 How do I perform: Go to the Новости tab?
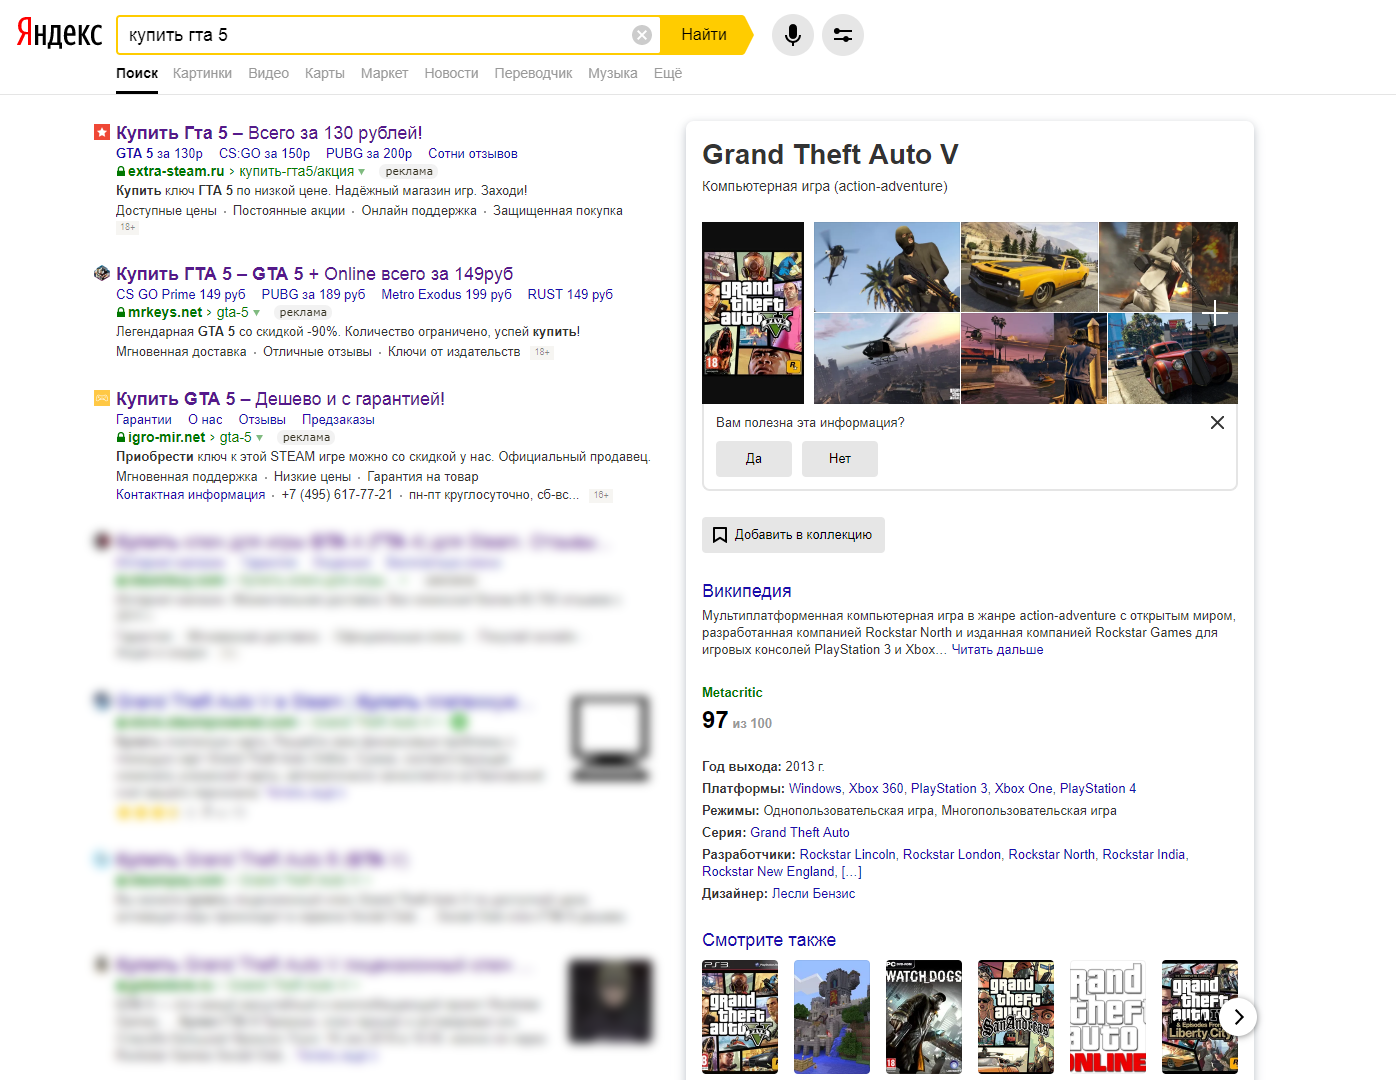click(x=451, y=73)
